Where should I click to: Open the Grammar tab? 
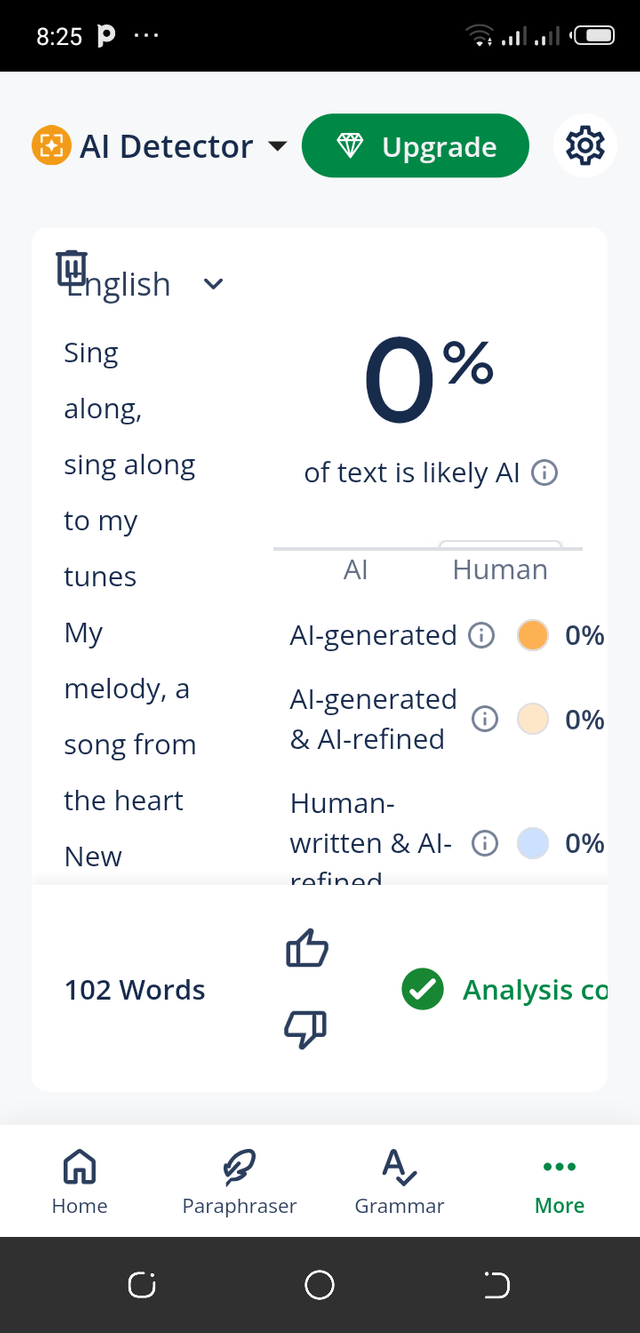[x=399, y=1181]
